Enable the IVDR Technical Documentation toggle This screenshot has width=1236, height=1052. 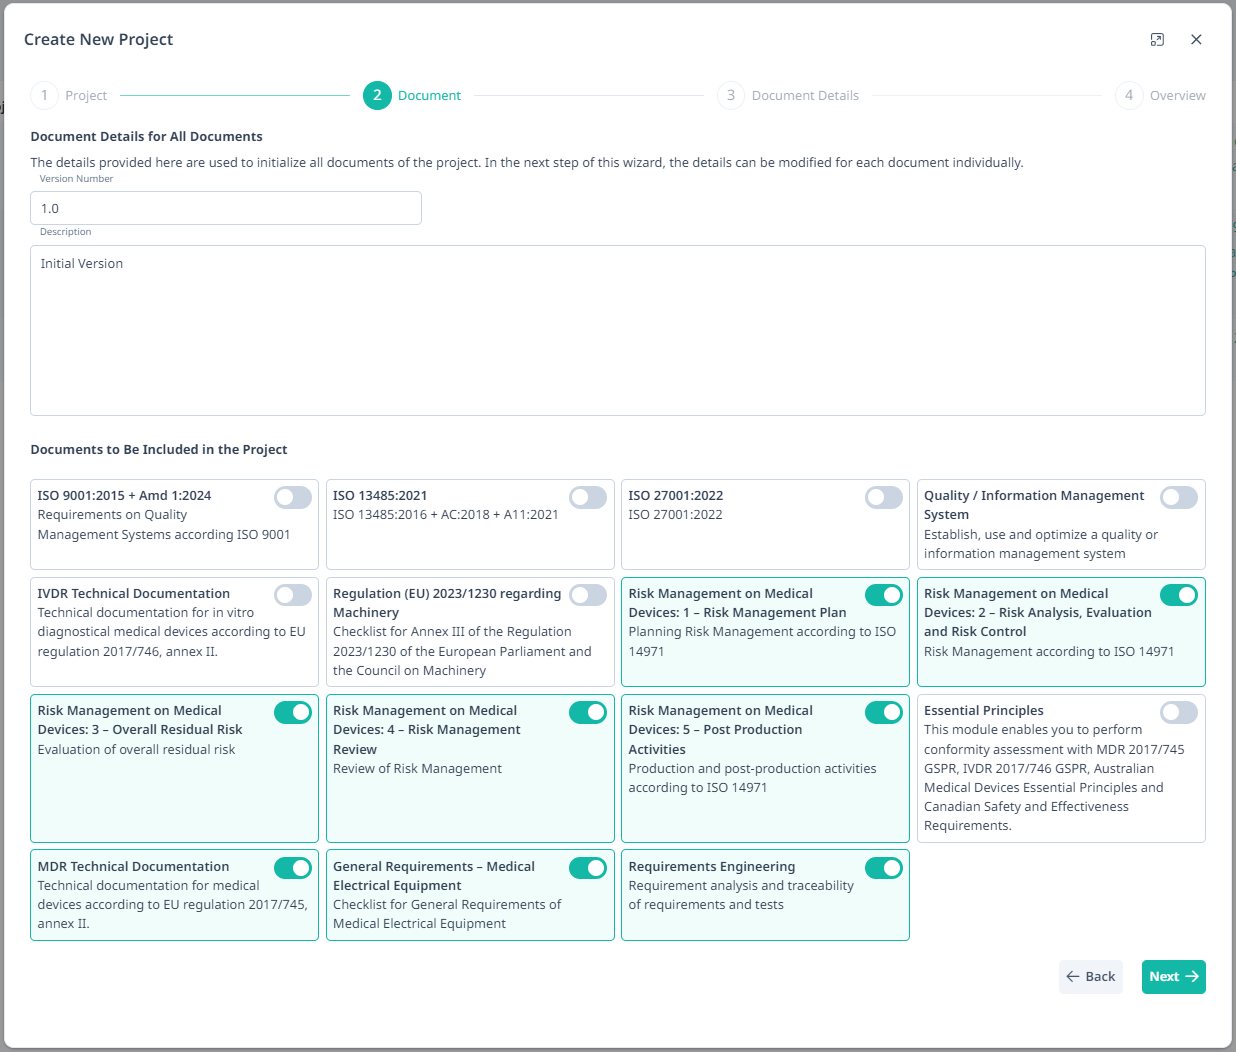point(292,595)
